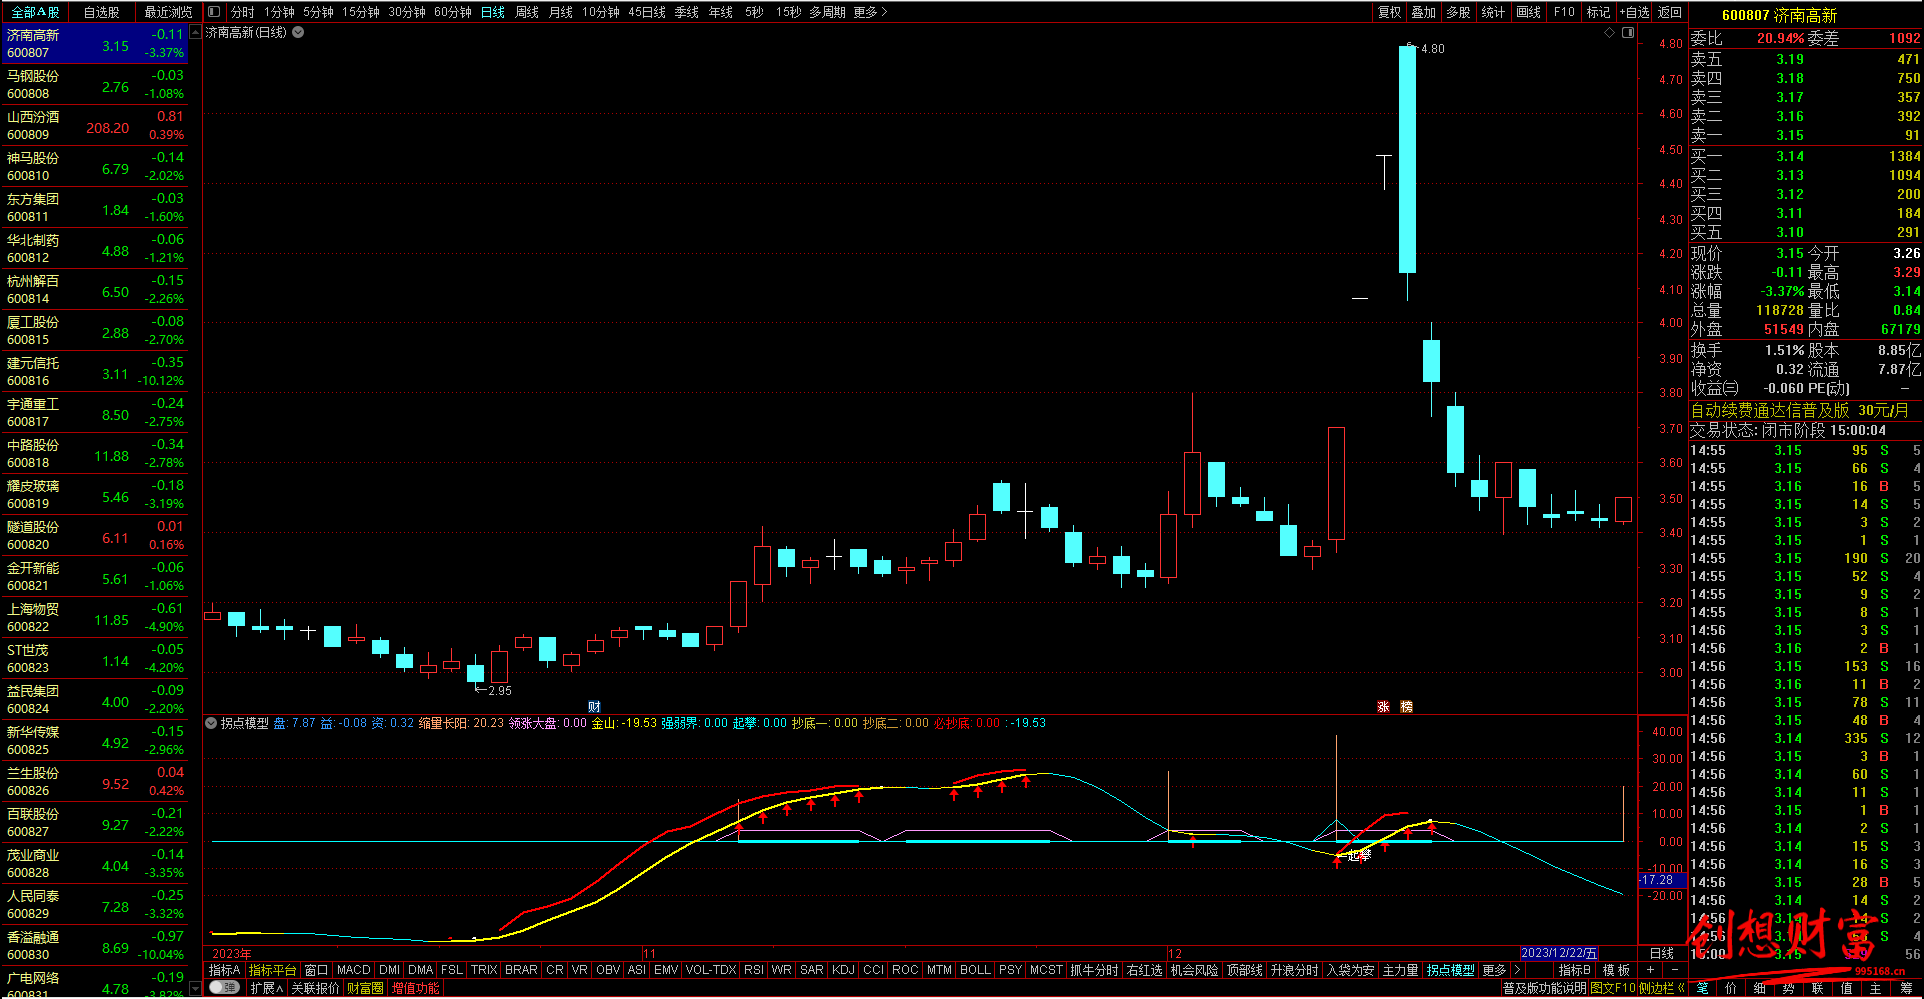Open the 全部A股 list tab

coord(35,12)
